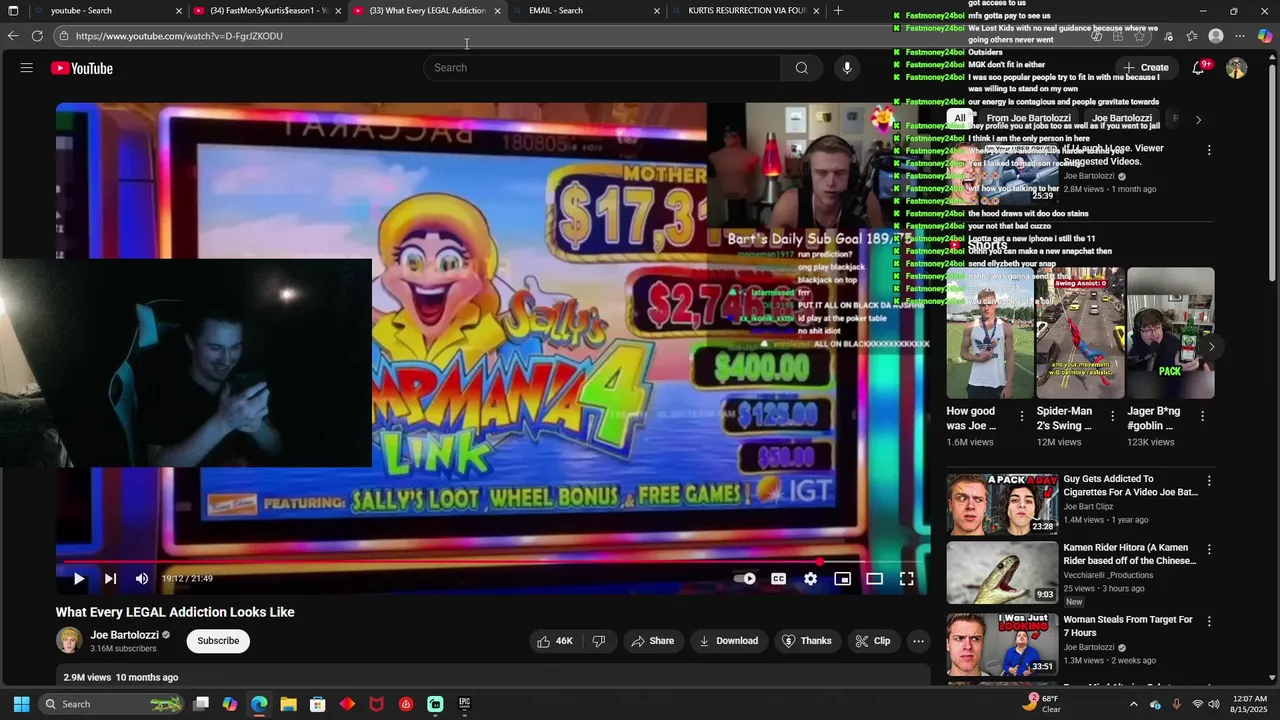This screenshot has width=1280, height=720.
Task: Open Edge tab actions menu icon
Action: (13, 10)
